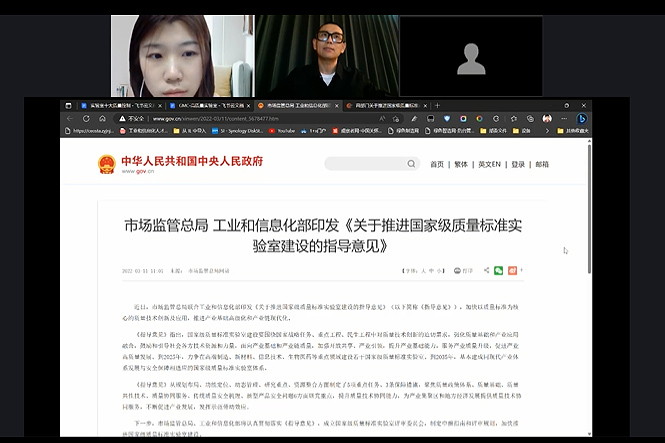The height and width of the screenshot is (443, 665).
Task: Click the address bar URL www.gov.cn
Action: coord(215,119)
